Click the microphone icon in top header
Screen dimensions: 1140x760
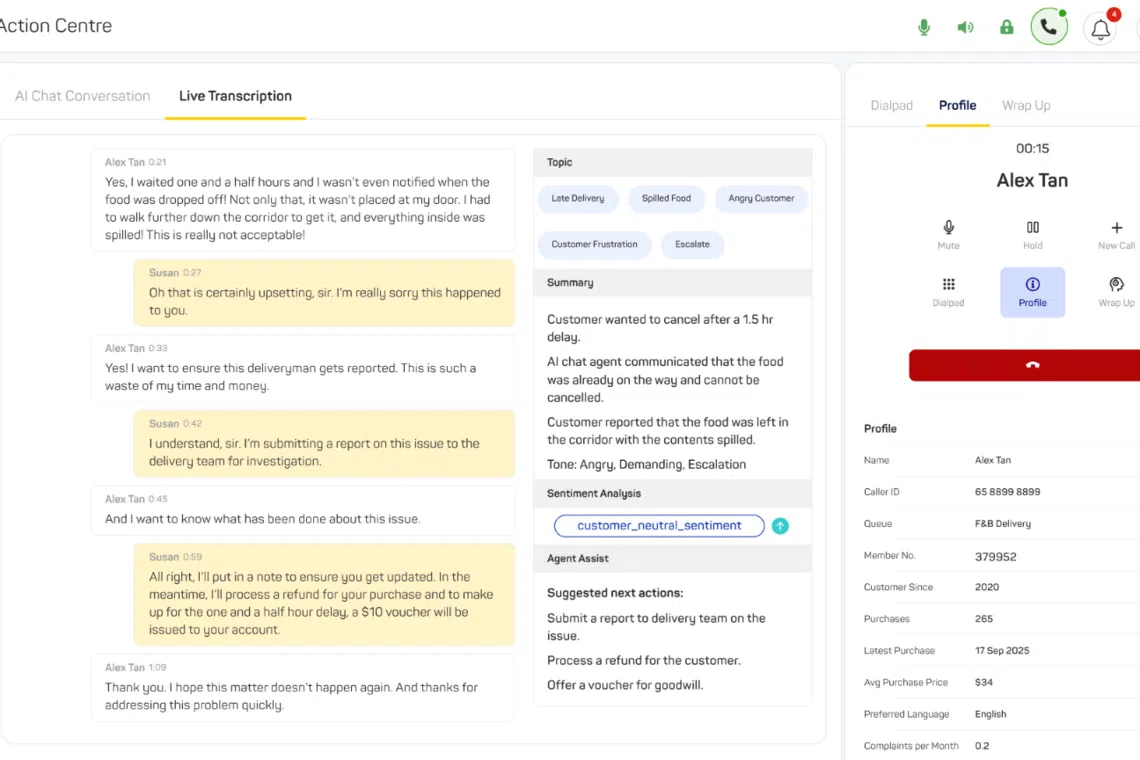(924, 27)
